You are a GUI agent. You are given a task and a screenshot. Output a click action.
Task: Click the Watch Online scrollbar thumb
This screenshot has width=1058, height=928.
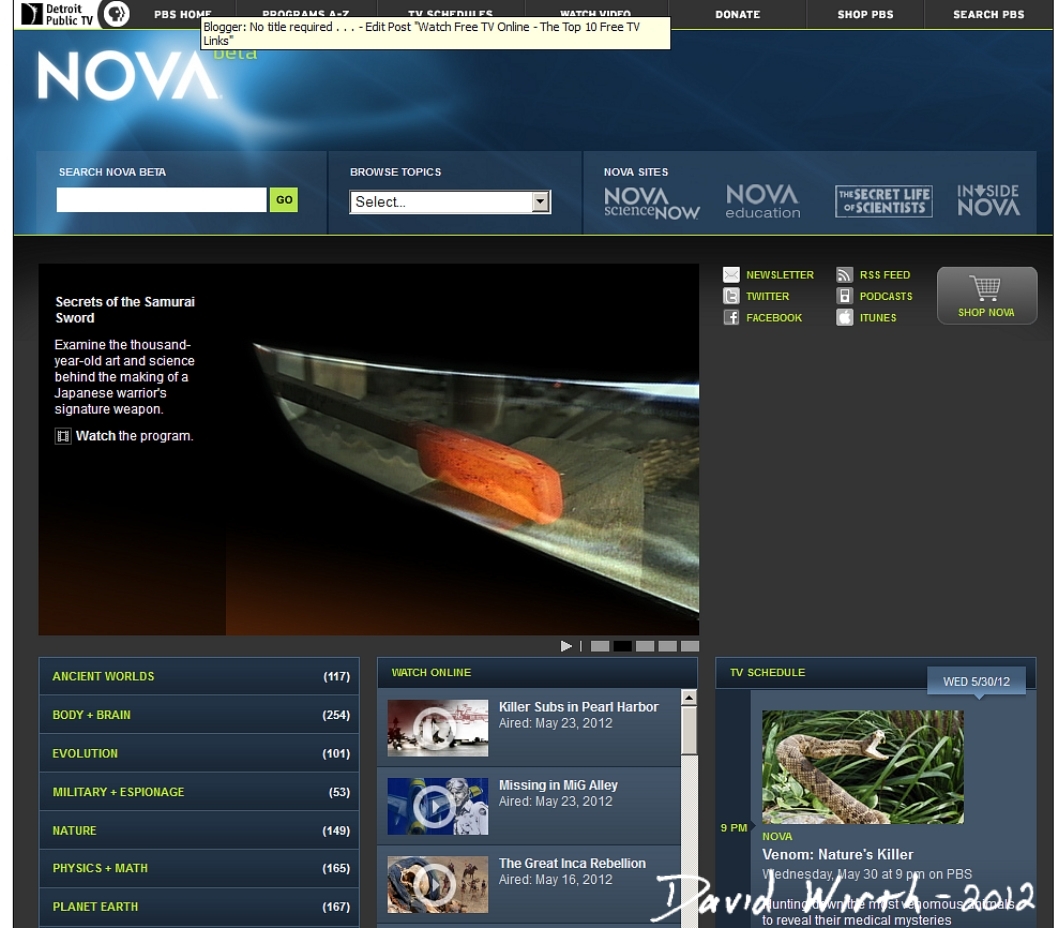pos(688,730)
